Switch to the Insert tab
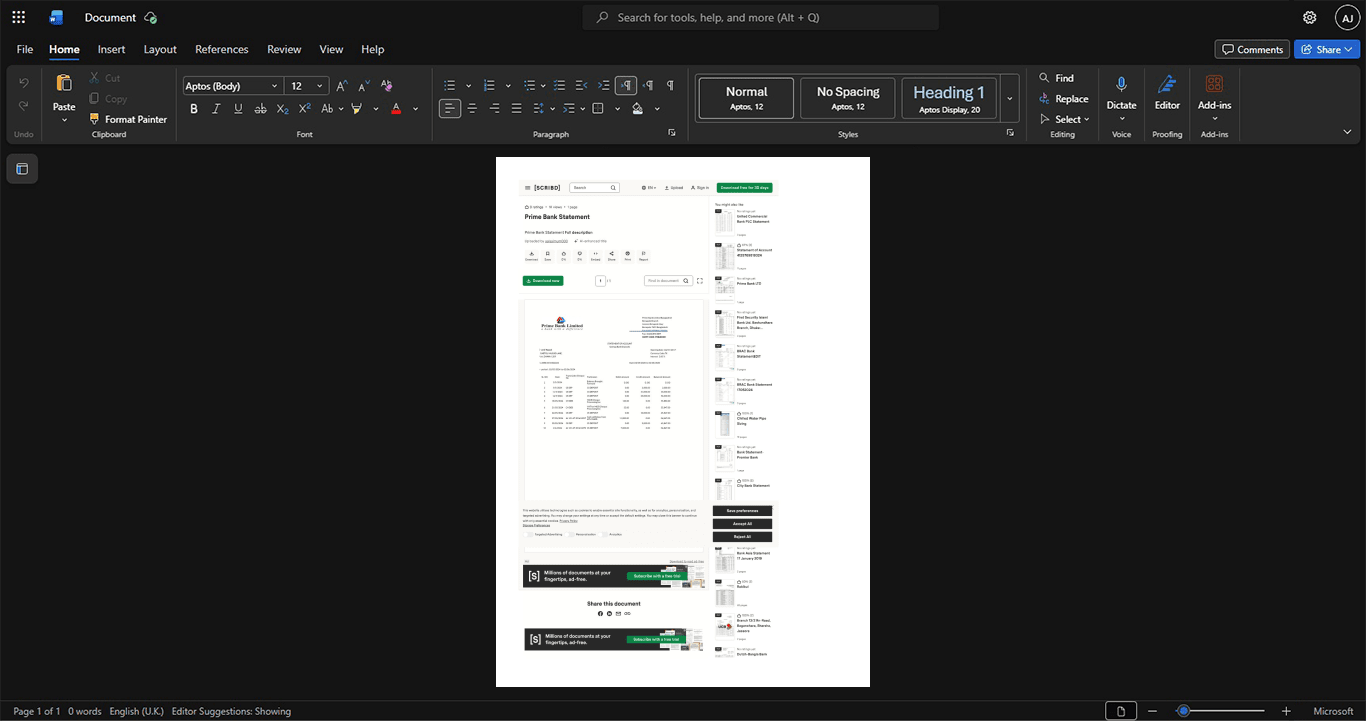Viewport: 1366px width, 721px height. pos(111,49)
